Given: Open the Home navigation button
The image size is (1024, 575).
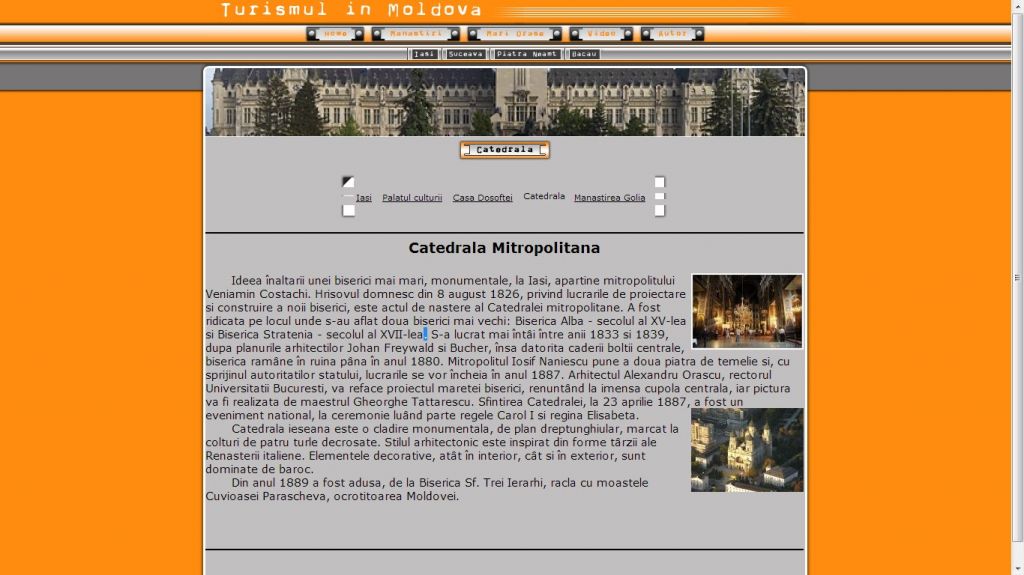Looking at the screenshot, I should pyautogui.click(x=335, y=34).
